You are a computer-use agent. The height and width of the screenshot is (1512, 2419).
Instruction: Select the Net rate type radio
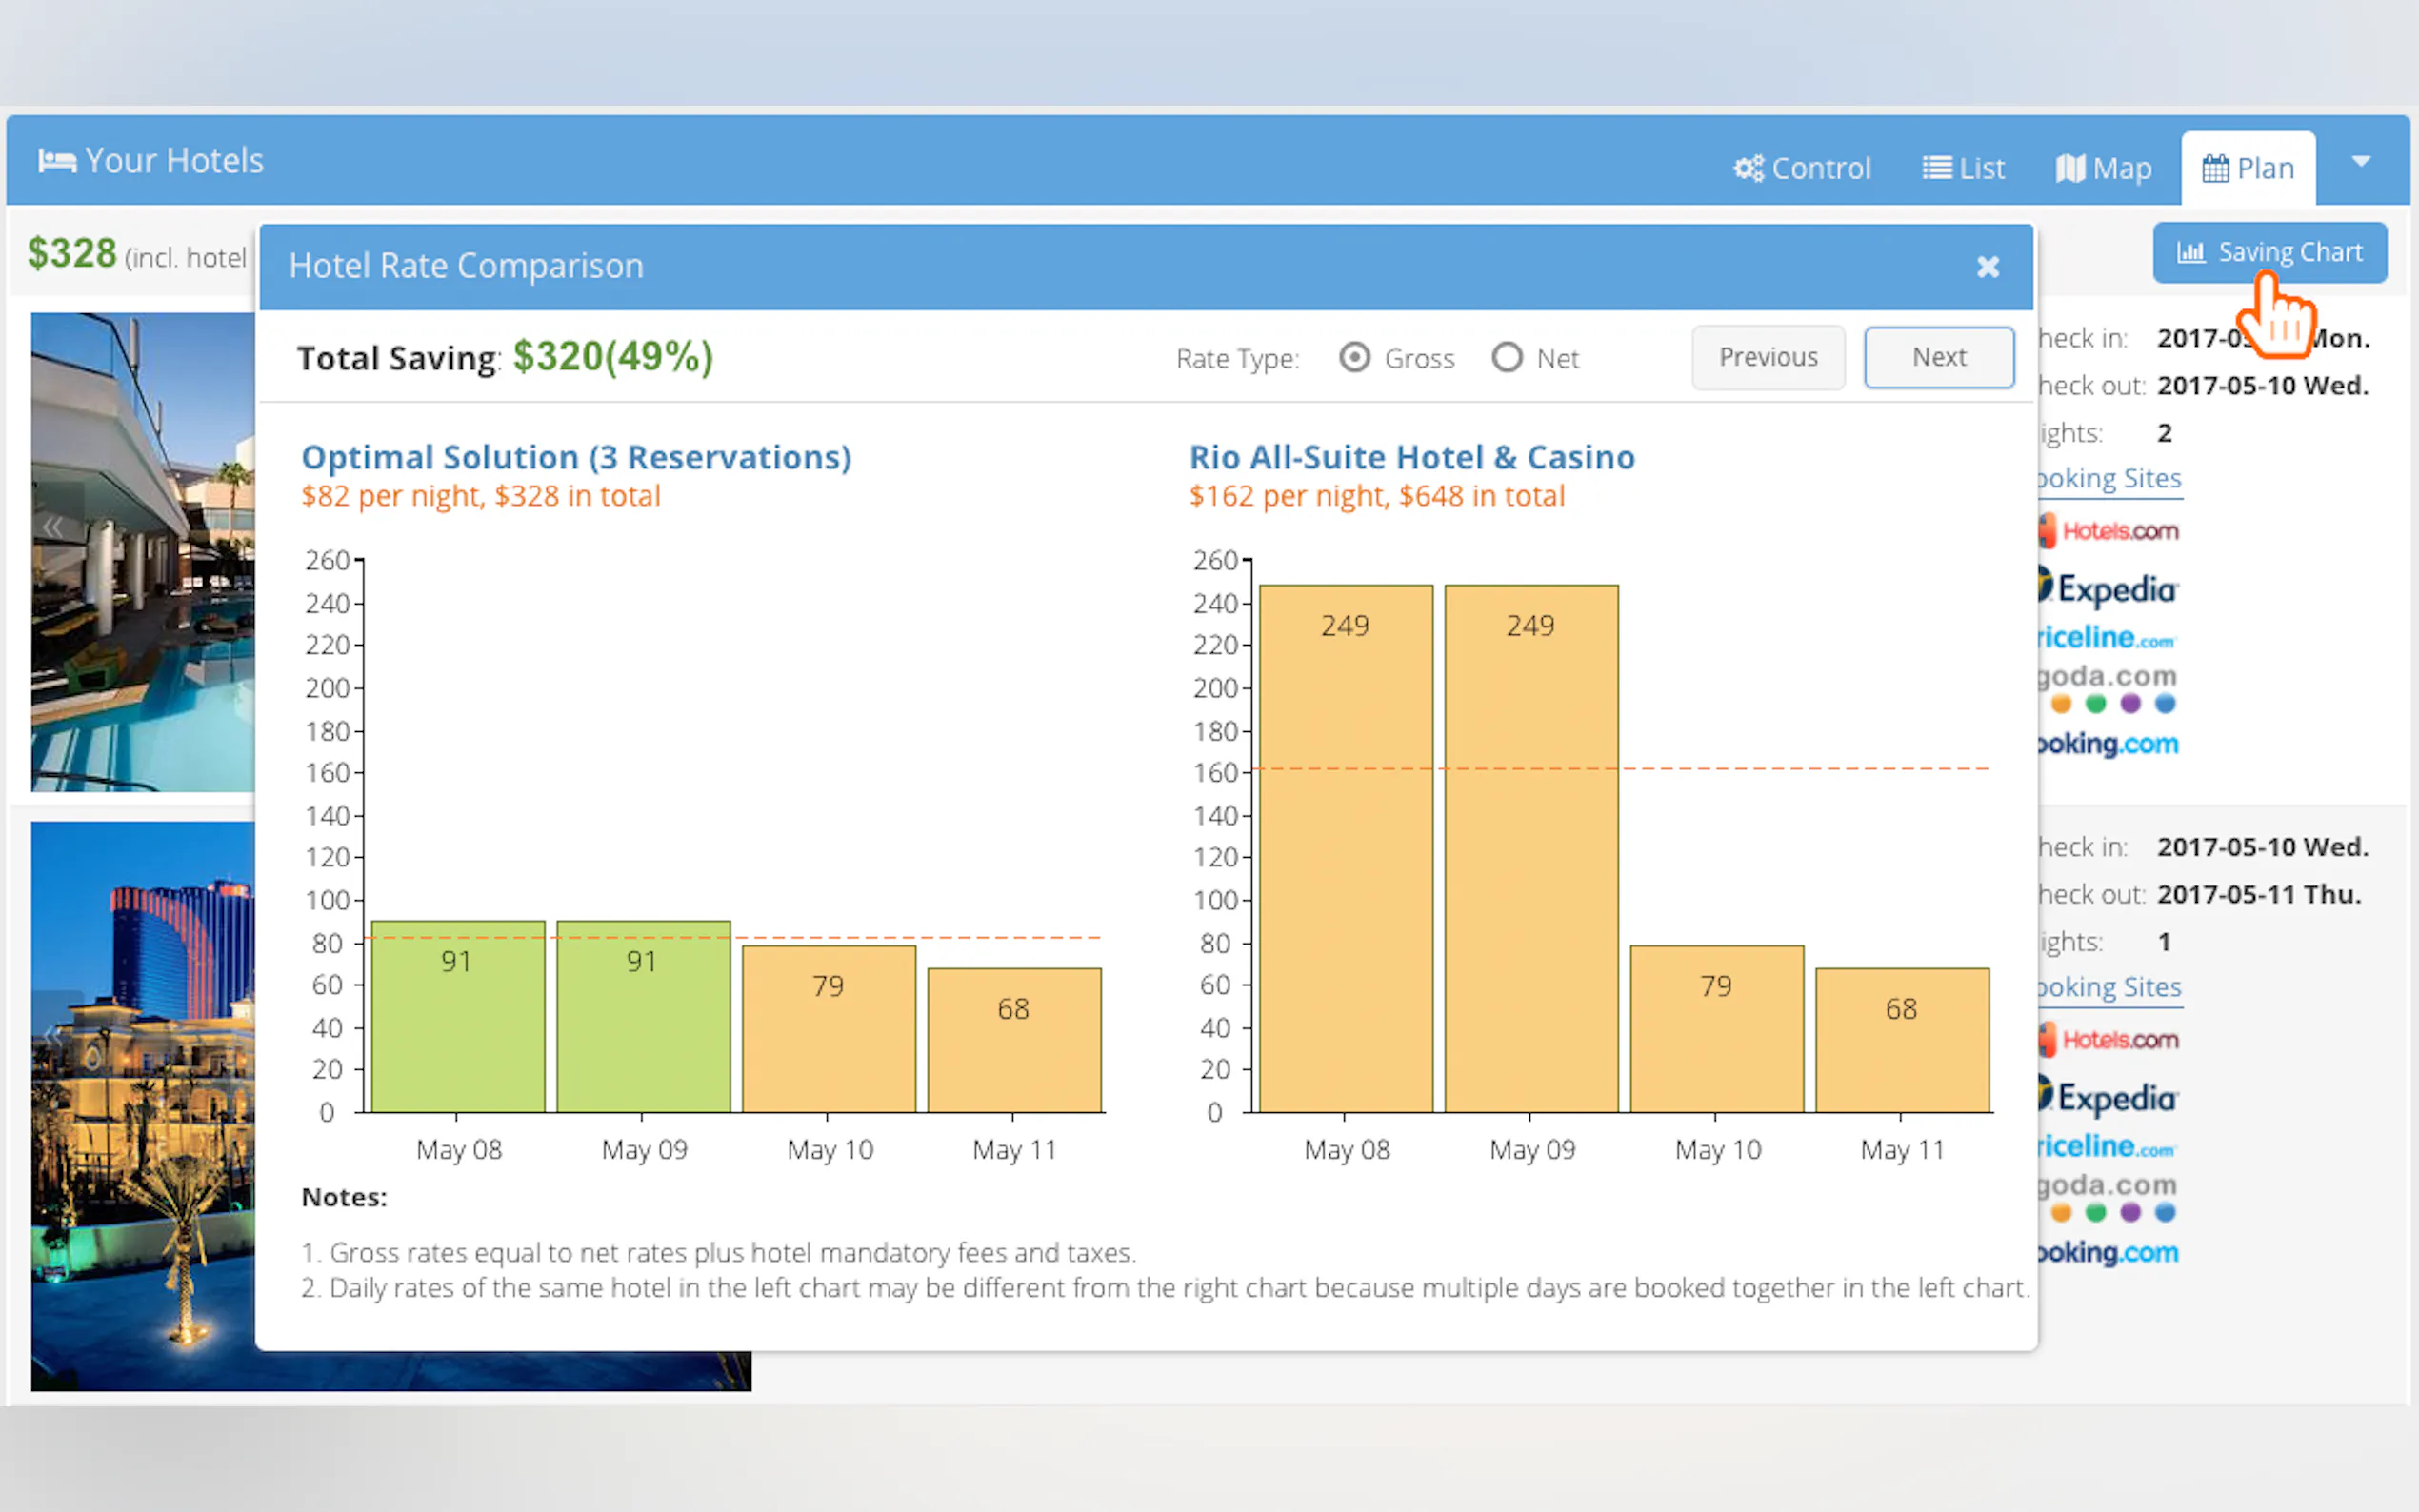[1506, 358]
